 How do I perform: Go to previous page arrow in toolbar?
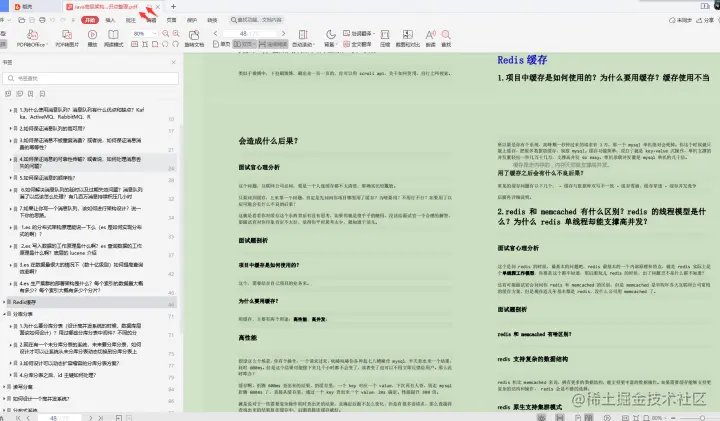215,34
